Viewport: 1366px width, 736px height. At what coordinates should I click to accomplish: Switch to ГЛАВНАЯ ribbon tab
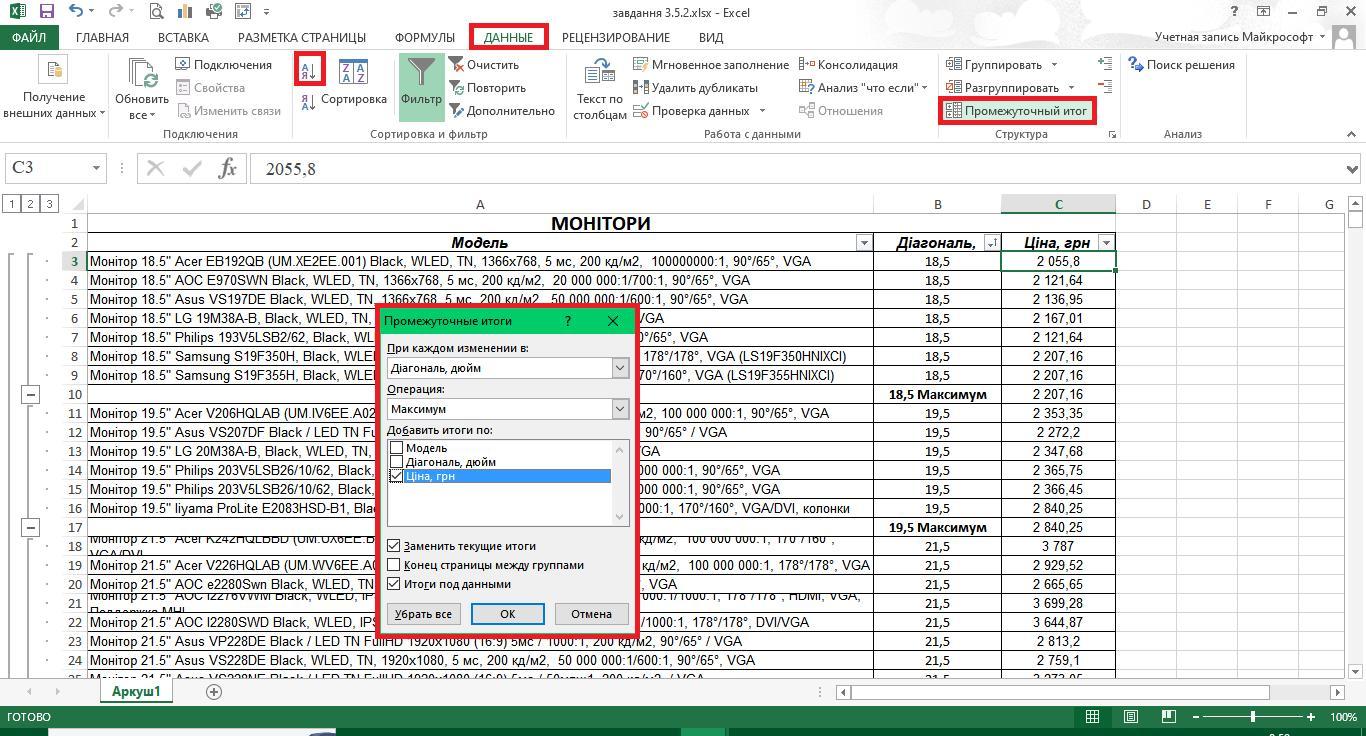click(x=102, y=37)
